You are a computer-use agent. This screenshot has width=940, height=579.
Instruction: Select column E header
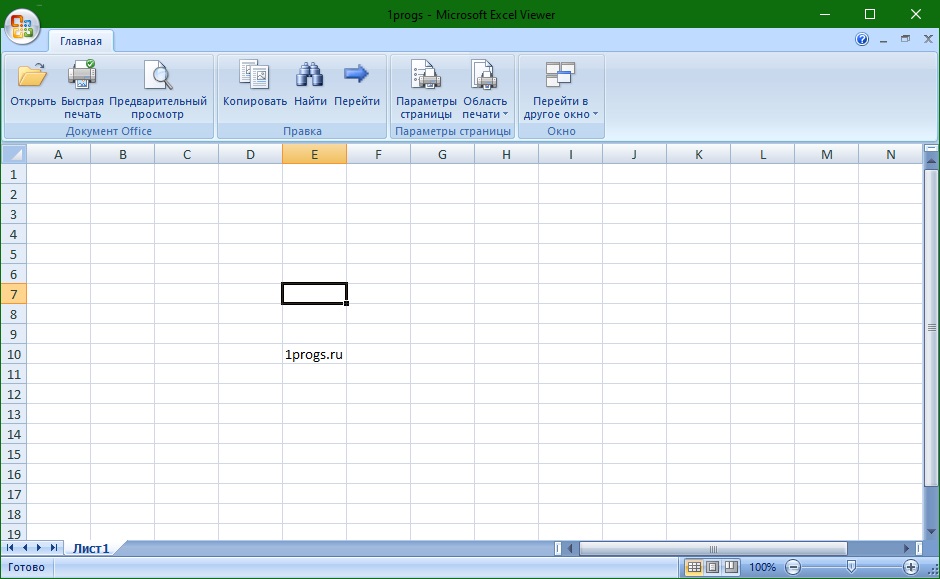tap(314, 155)
